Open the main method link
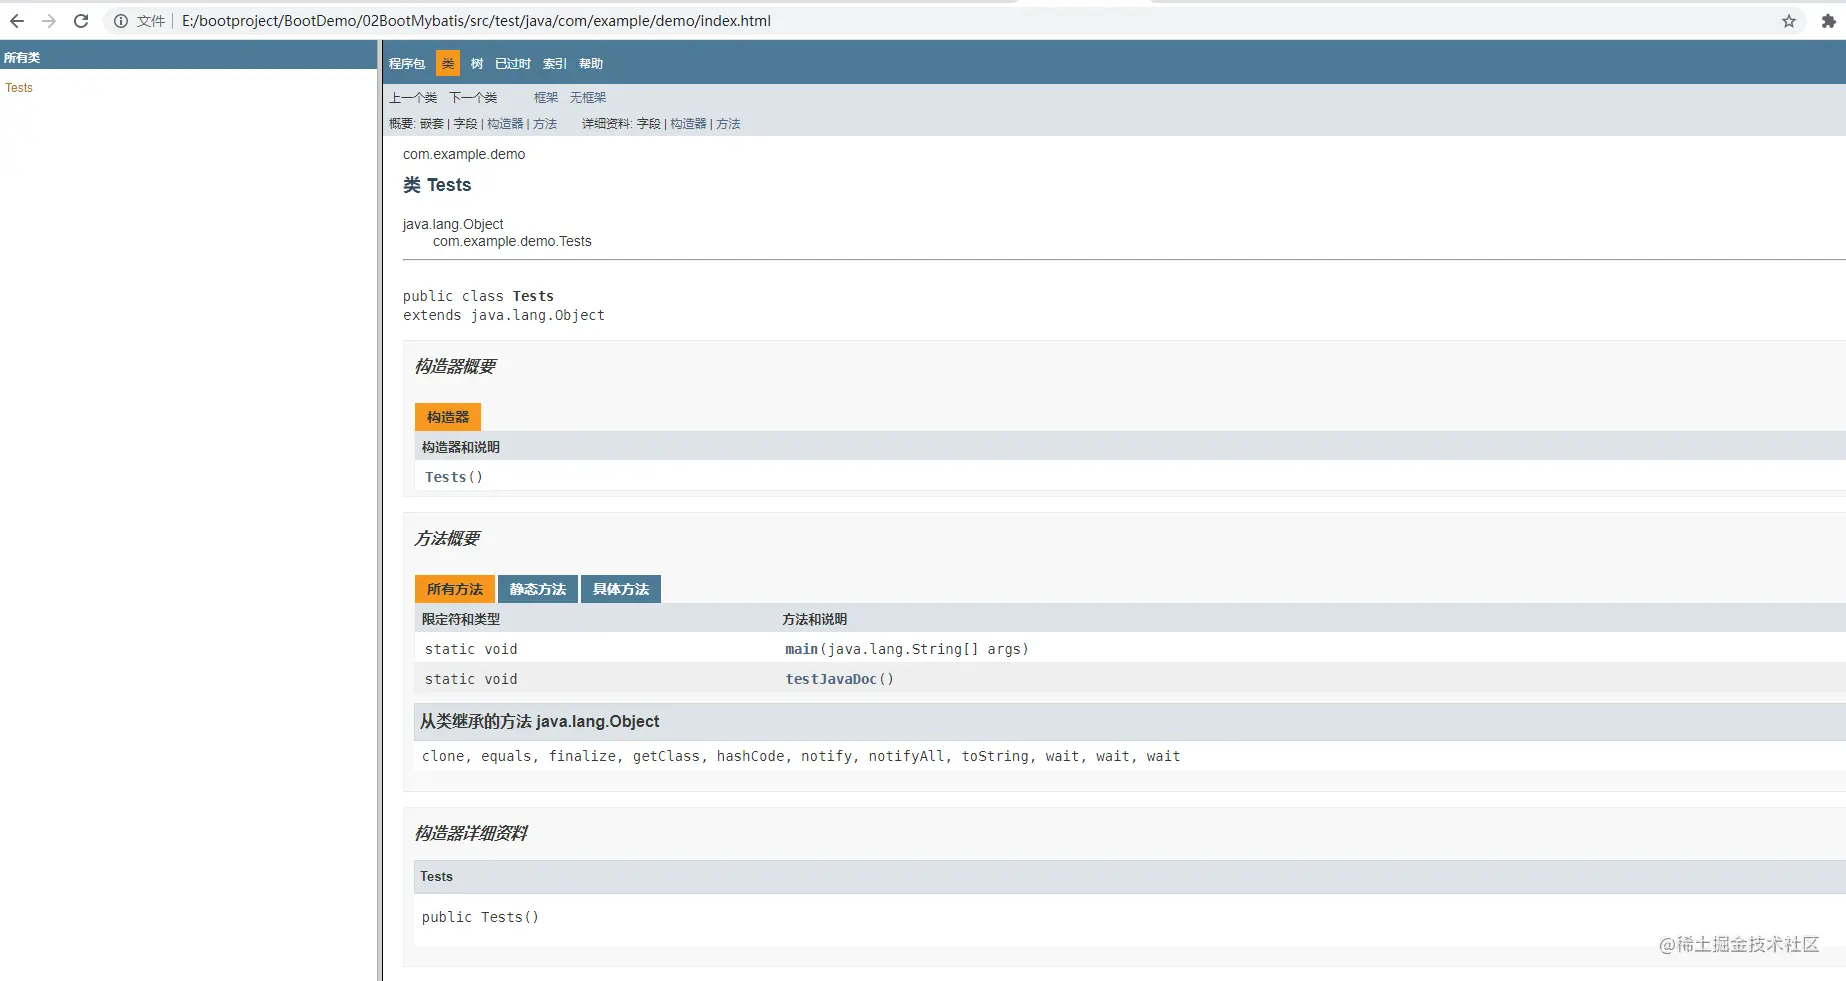The height and width of the screenshot is (981, 1846). pos(802,649)
